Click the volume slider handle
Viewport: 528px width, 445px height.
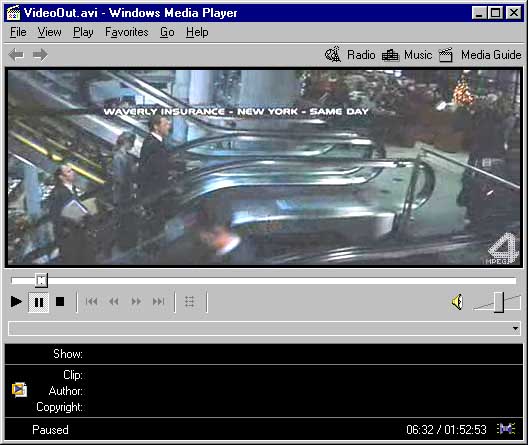(x=499, y=302)
